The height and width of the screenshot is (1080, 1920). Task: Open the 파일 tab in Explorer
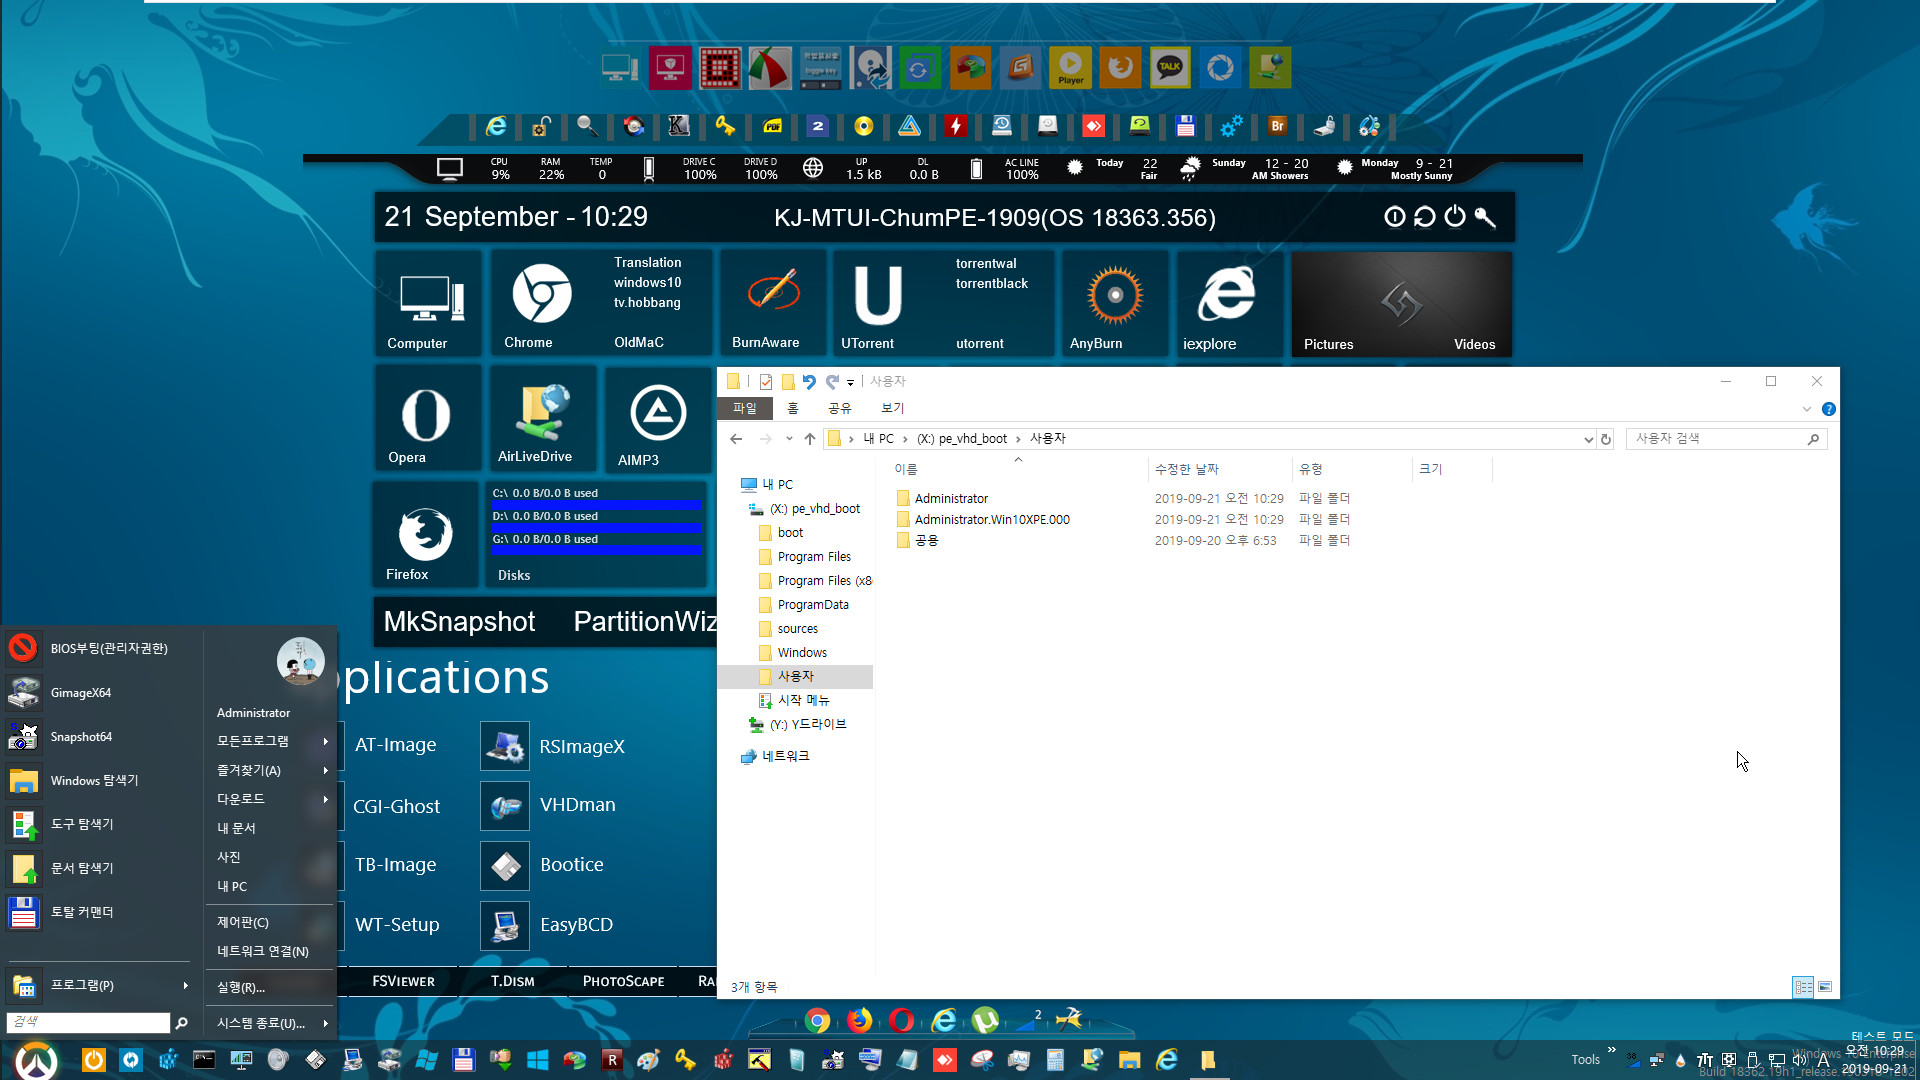point(745,408)
